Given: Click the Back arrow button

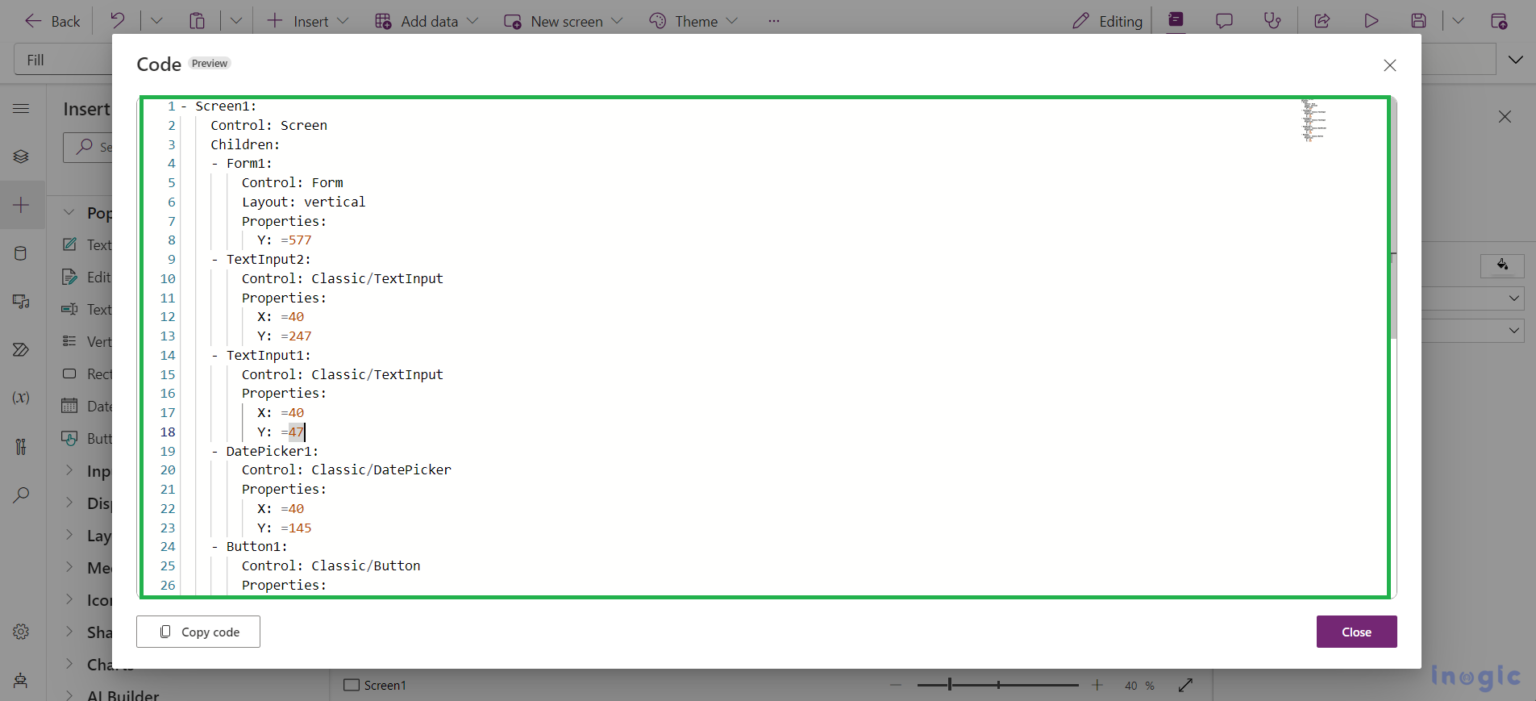Looking at the screenshot, I should coord(52,21).
